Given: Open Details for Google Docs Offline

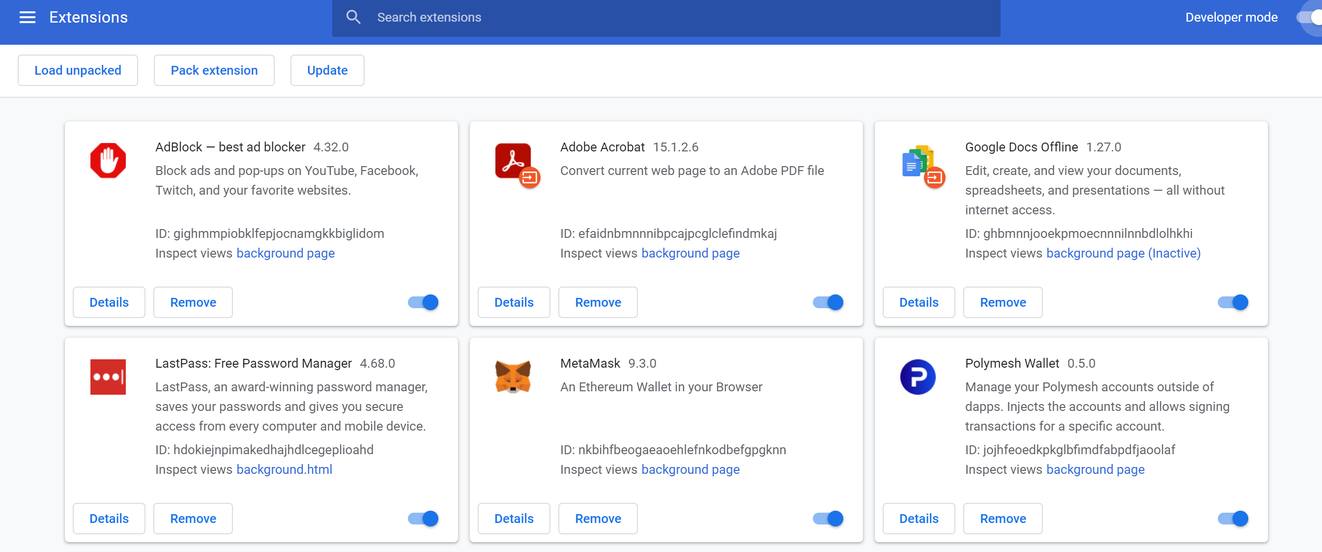Looking at the screenshot, I should point(919,302).
